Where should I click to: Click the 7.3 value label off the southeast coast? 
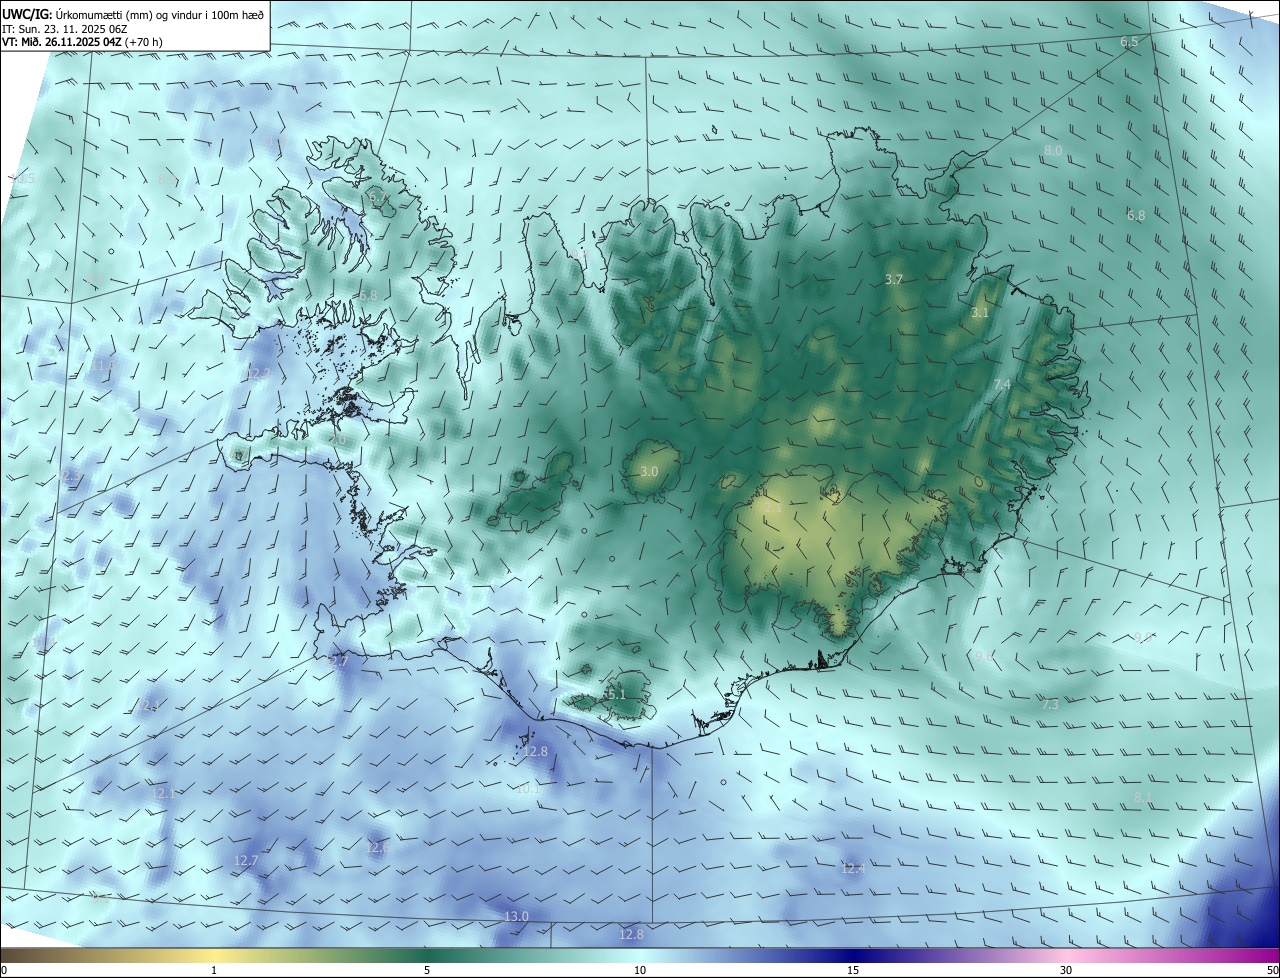click(x=1050, y=705)
